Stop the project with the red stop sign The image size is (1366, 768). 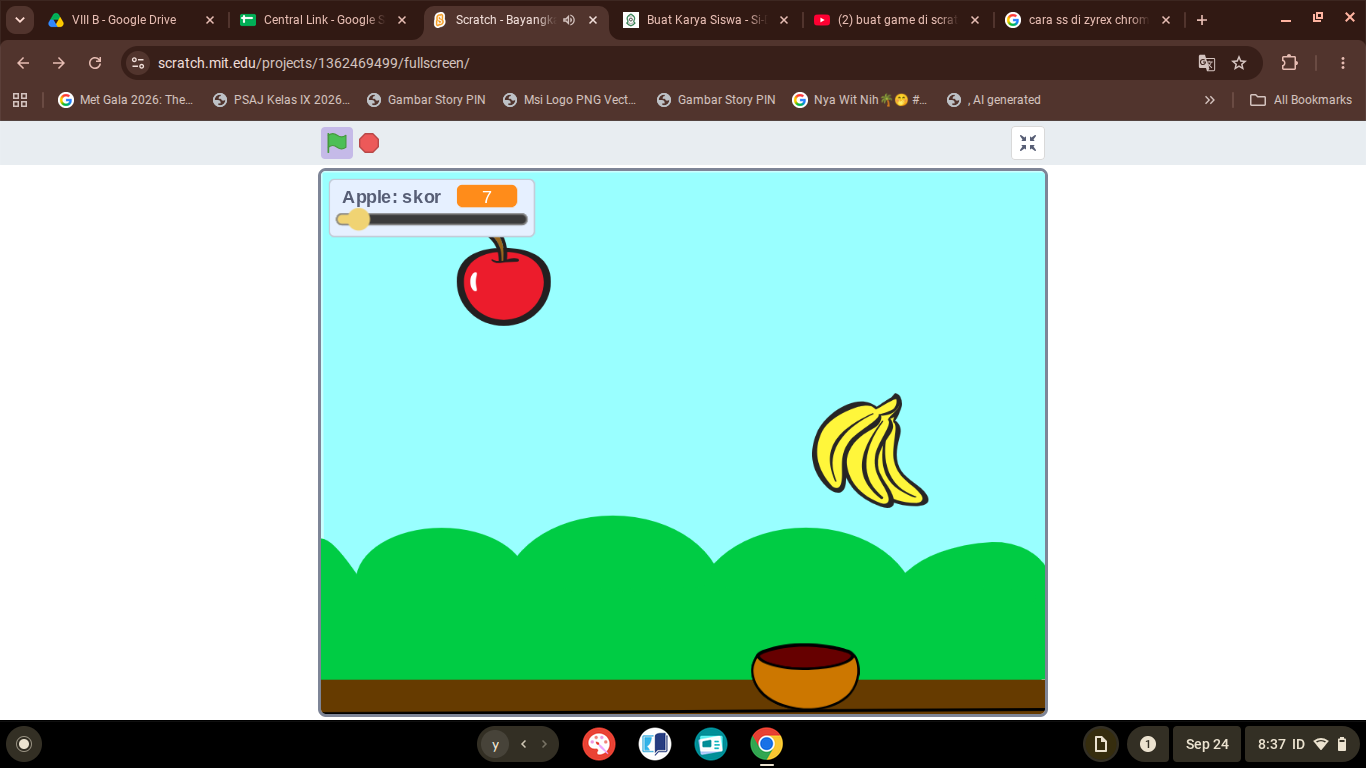pyautogui.click(x=369, y=143)
